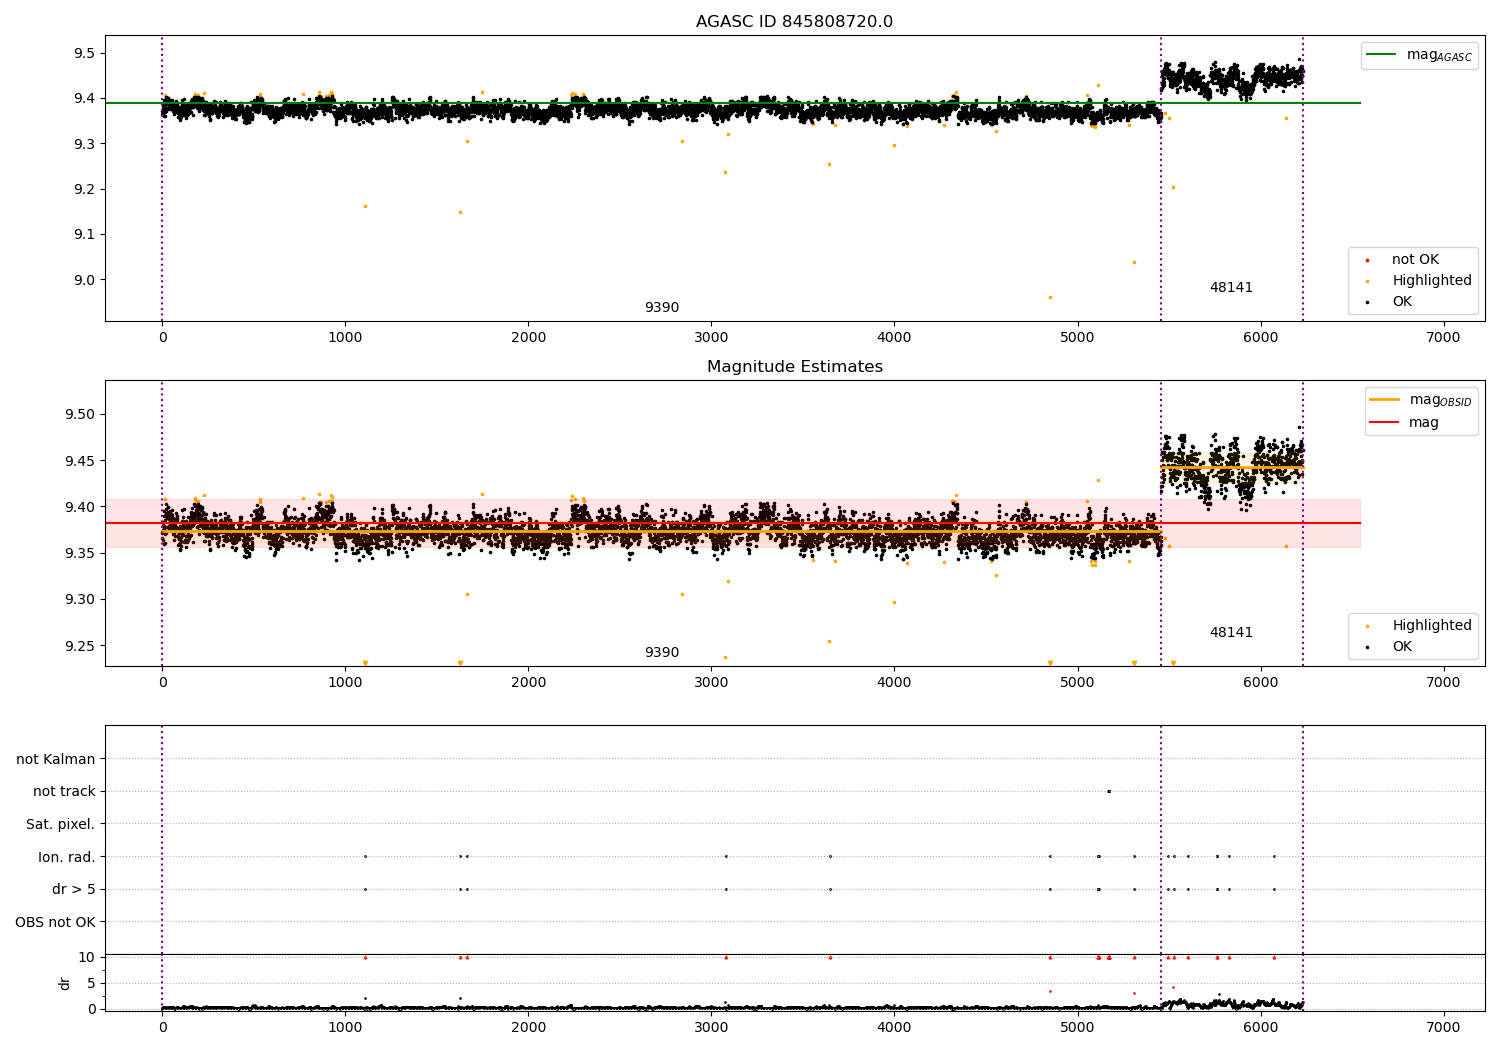
Task: Click the plot title AGASC ID 845808720.0
Action: point(794,22)
